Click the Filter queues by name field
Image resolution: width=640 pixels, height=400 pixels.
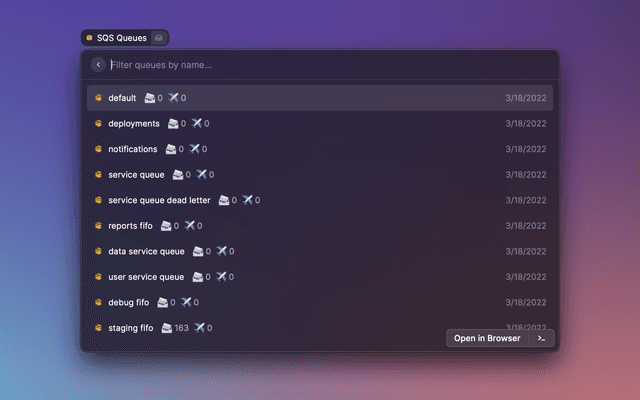click(300, 65)
